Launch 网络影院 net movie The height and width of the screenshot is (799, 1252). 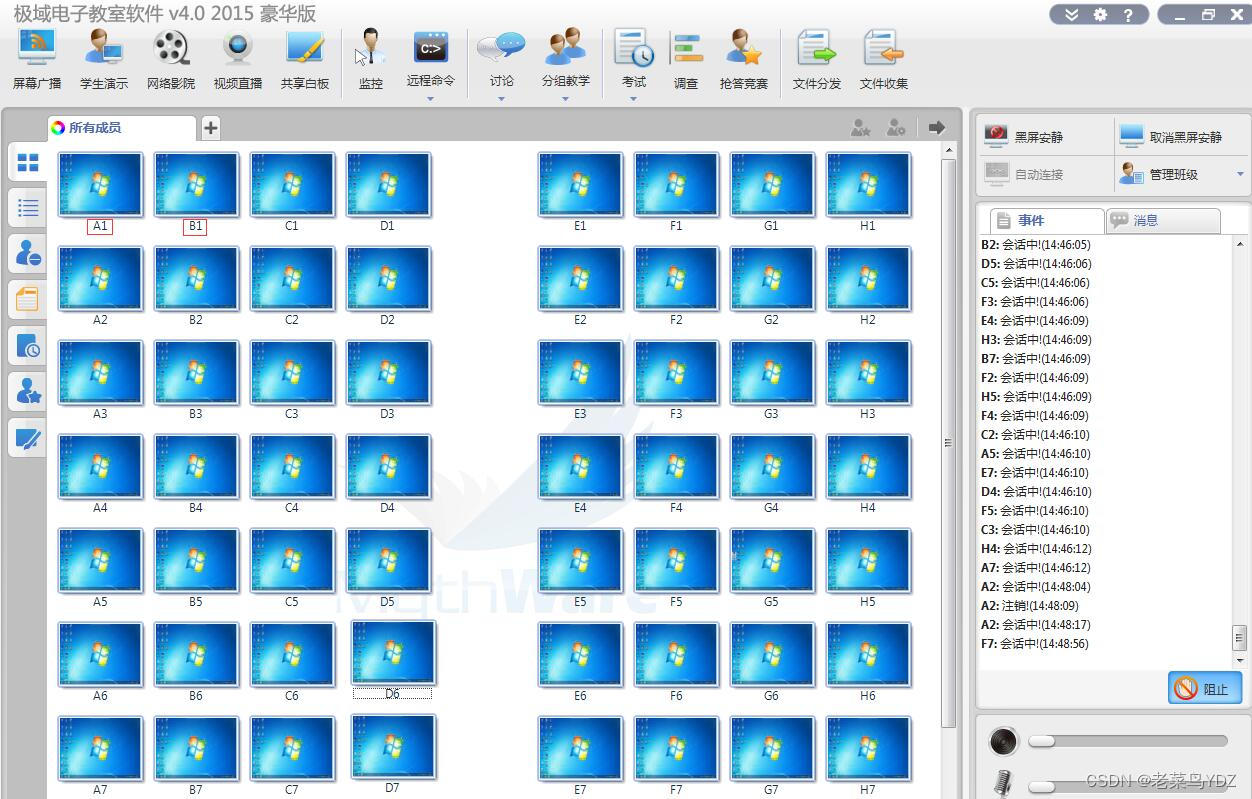[171, 60]
